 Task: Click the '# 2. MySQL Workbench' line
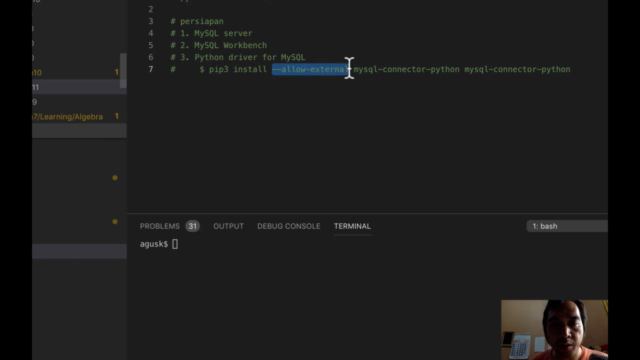[x=219, y=45]
